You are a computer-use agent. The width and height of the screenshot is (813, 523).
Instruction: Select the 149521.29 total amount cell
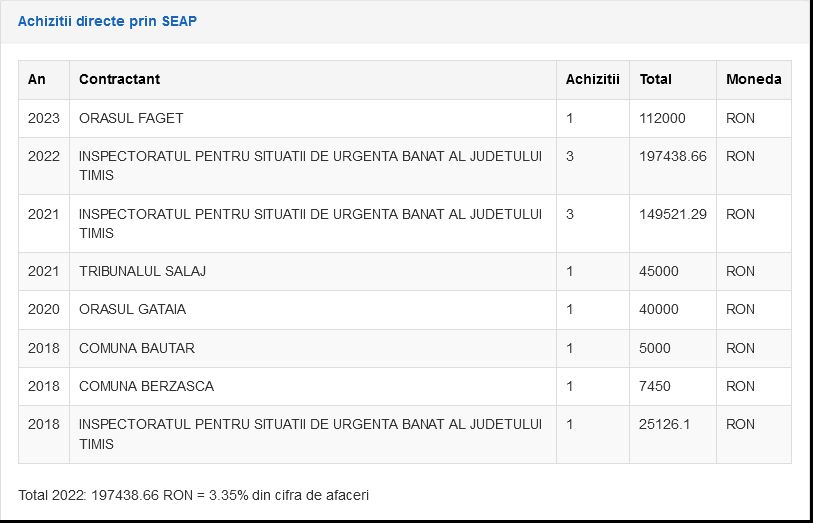tap(672, 214)
